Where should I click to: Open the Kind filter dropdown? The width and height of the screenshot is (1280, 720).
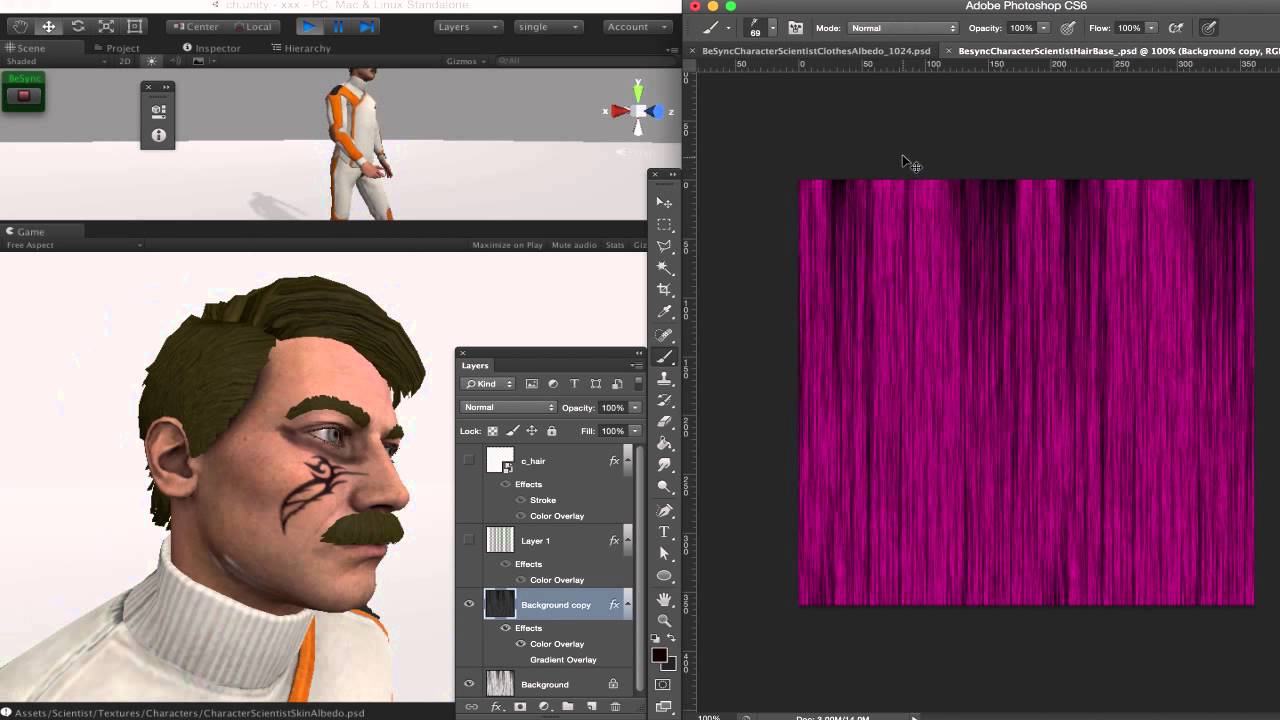click(x=488, y=384)
